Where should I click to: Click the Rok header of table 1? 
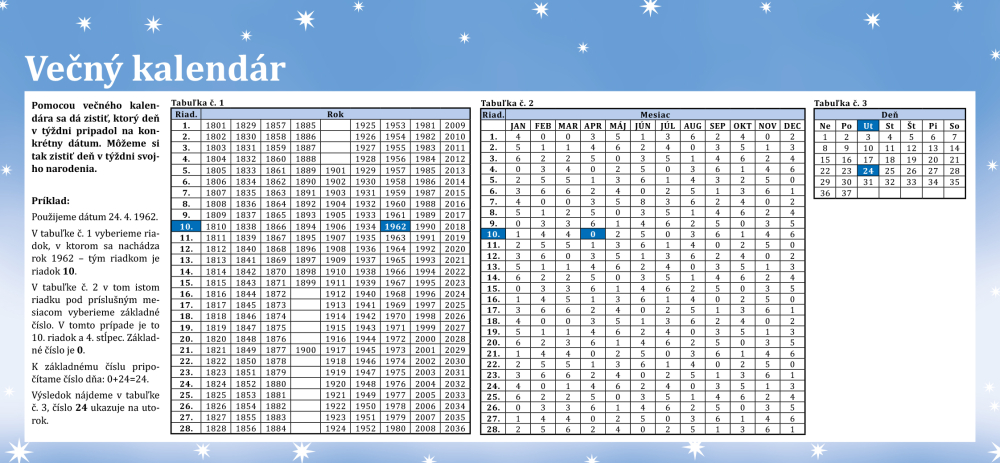click(x=335, y=114)
